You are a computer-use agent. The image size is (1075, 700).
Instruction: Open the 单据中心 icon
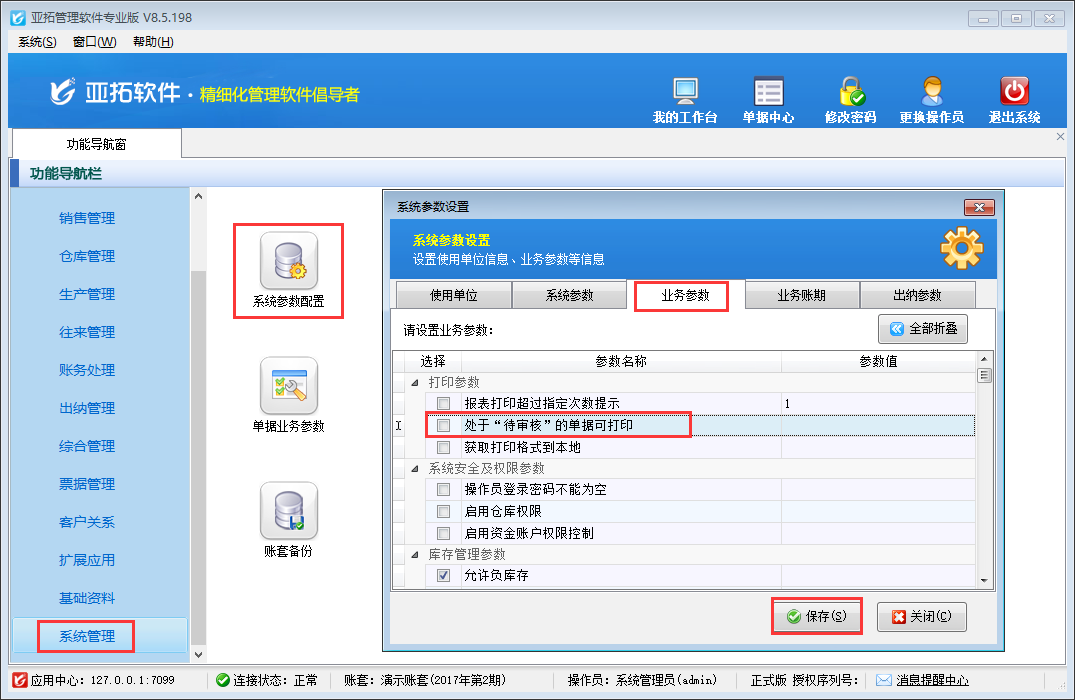(768, 93)
